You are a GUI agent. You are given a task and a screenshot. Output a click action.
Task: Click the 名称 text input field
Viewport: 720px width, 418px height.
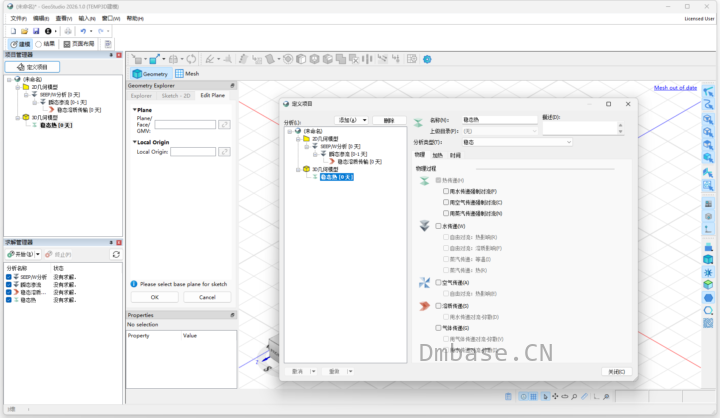(x=500, y=120)
